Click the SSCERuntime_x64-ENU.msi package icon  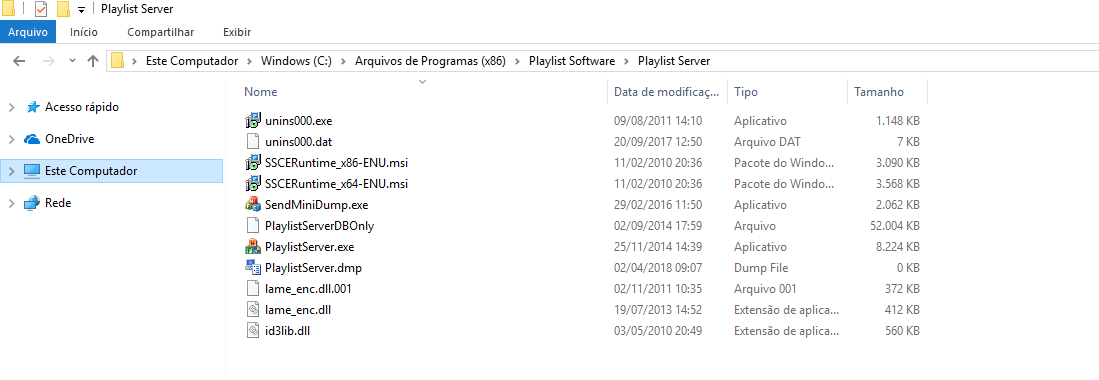point(252,184)
